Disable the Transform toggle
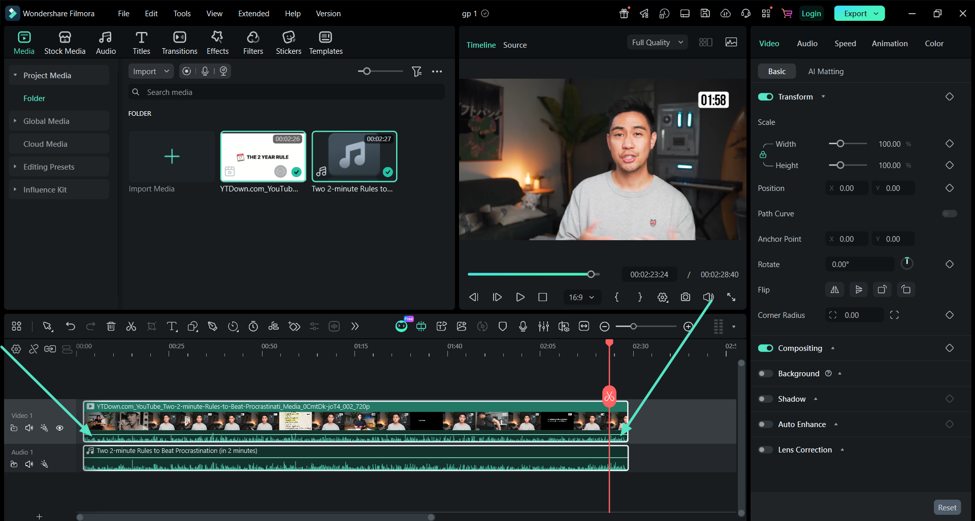Screen dimensions: 975x521 [765, 97]
